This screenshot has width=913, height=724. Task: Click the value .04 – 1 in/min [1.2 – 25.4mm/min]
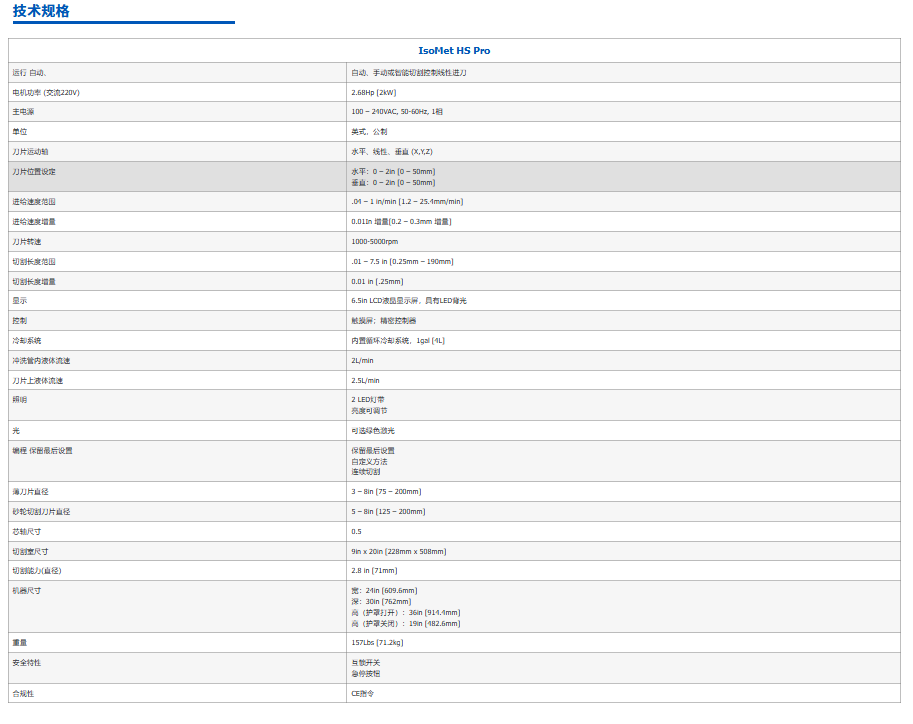pyautogui.click(x=408, y=202)
